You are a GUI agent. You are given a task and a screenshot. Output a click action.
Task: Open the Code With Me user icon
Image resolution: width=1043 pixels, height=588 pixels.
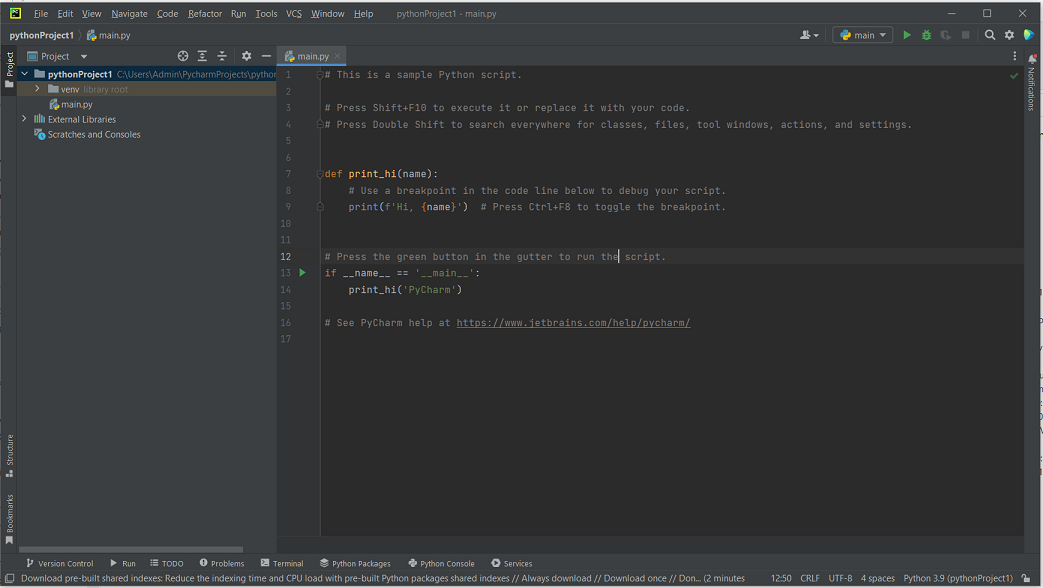pos(809,35)
